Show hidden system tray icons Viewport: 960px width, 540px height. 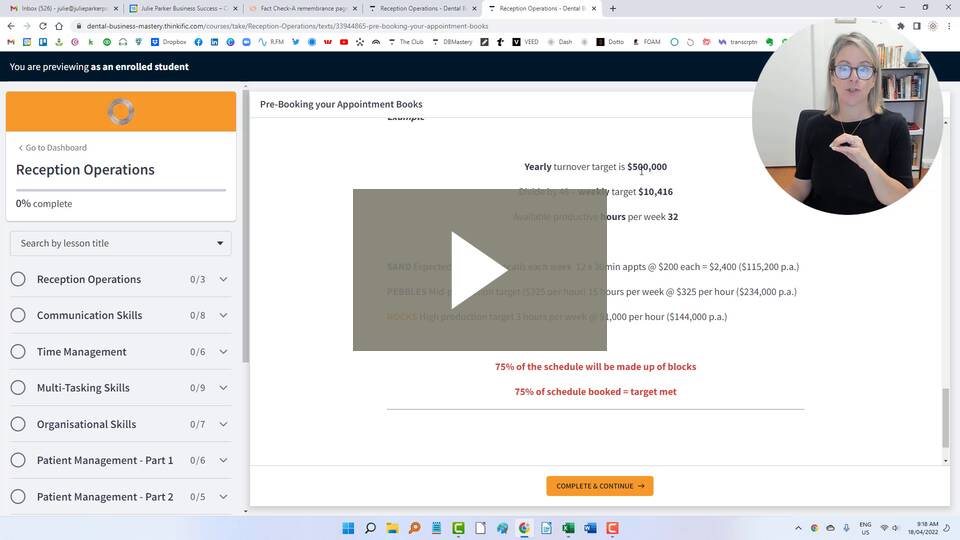(x=798, y=528)
